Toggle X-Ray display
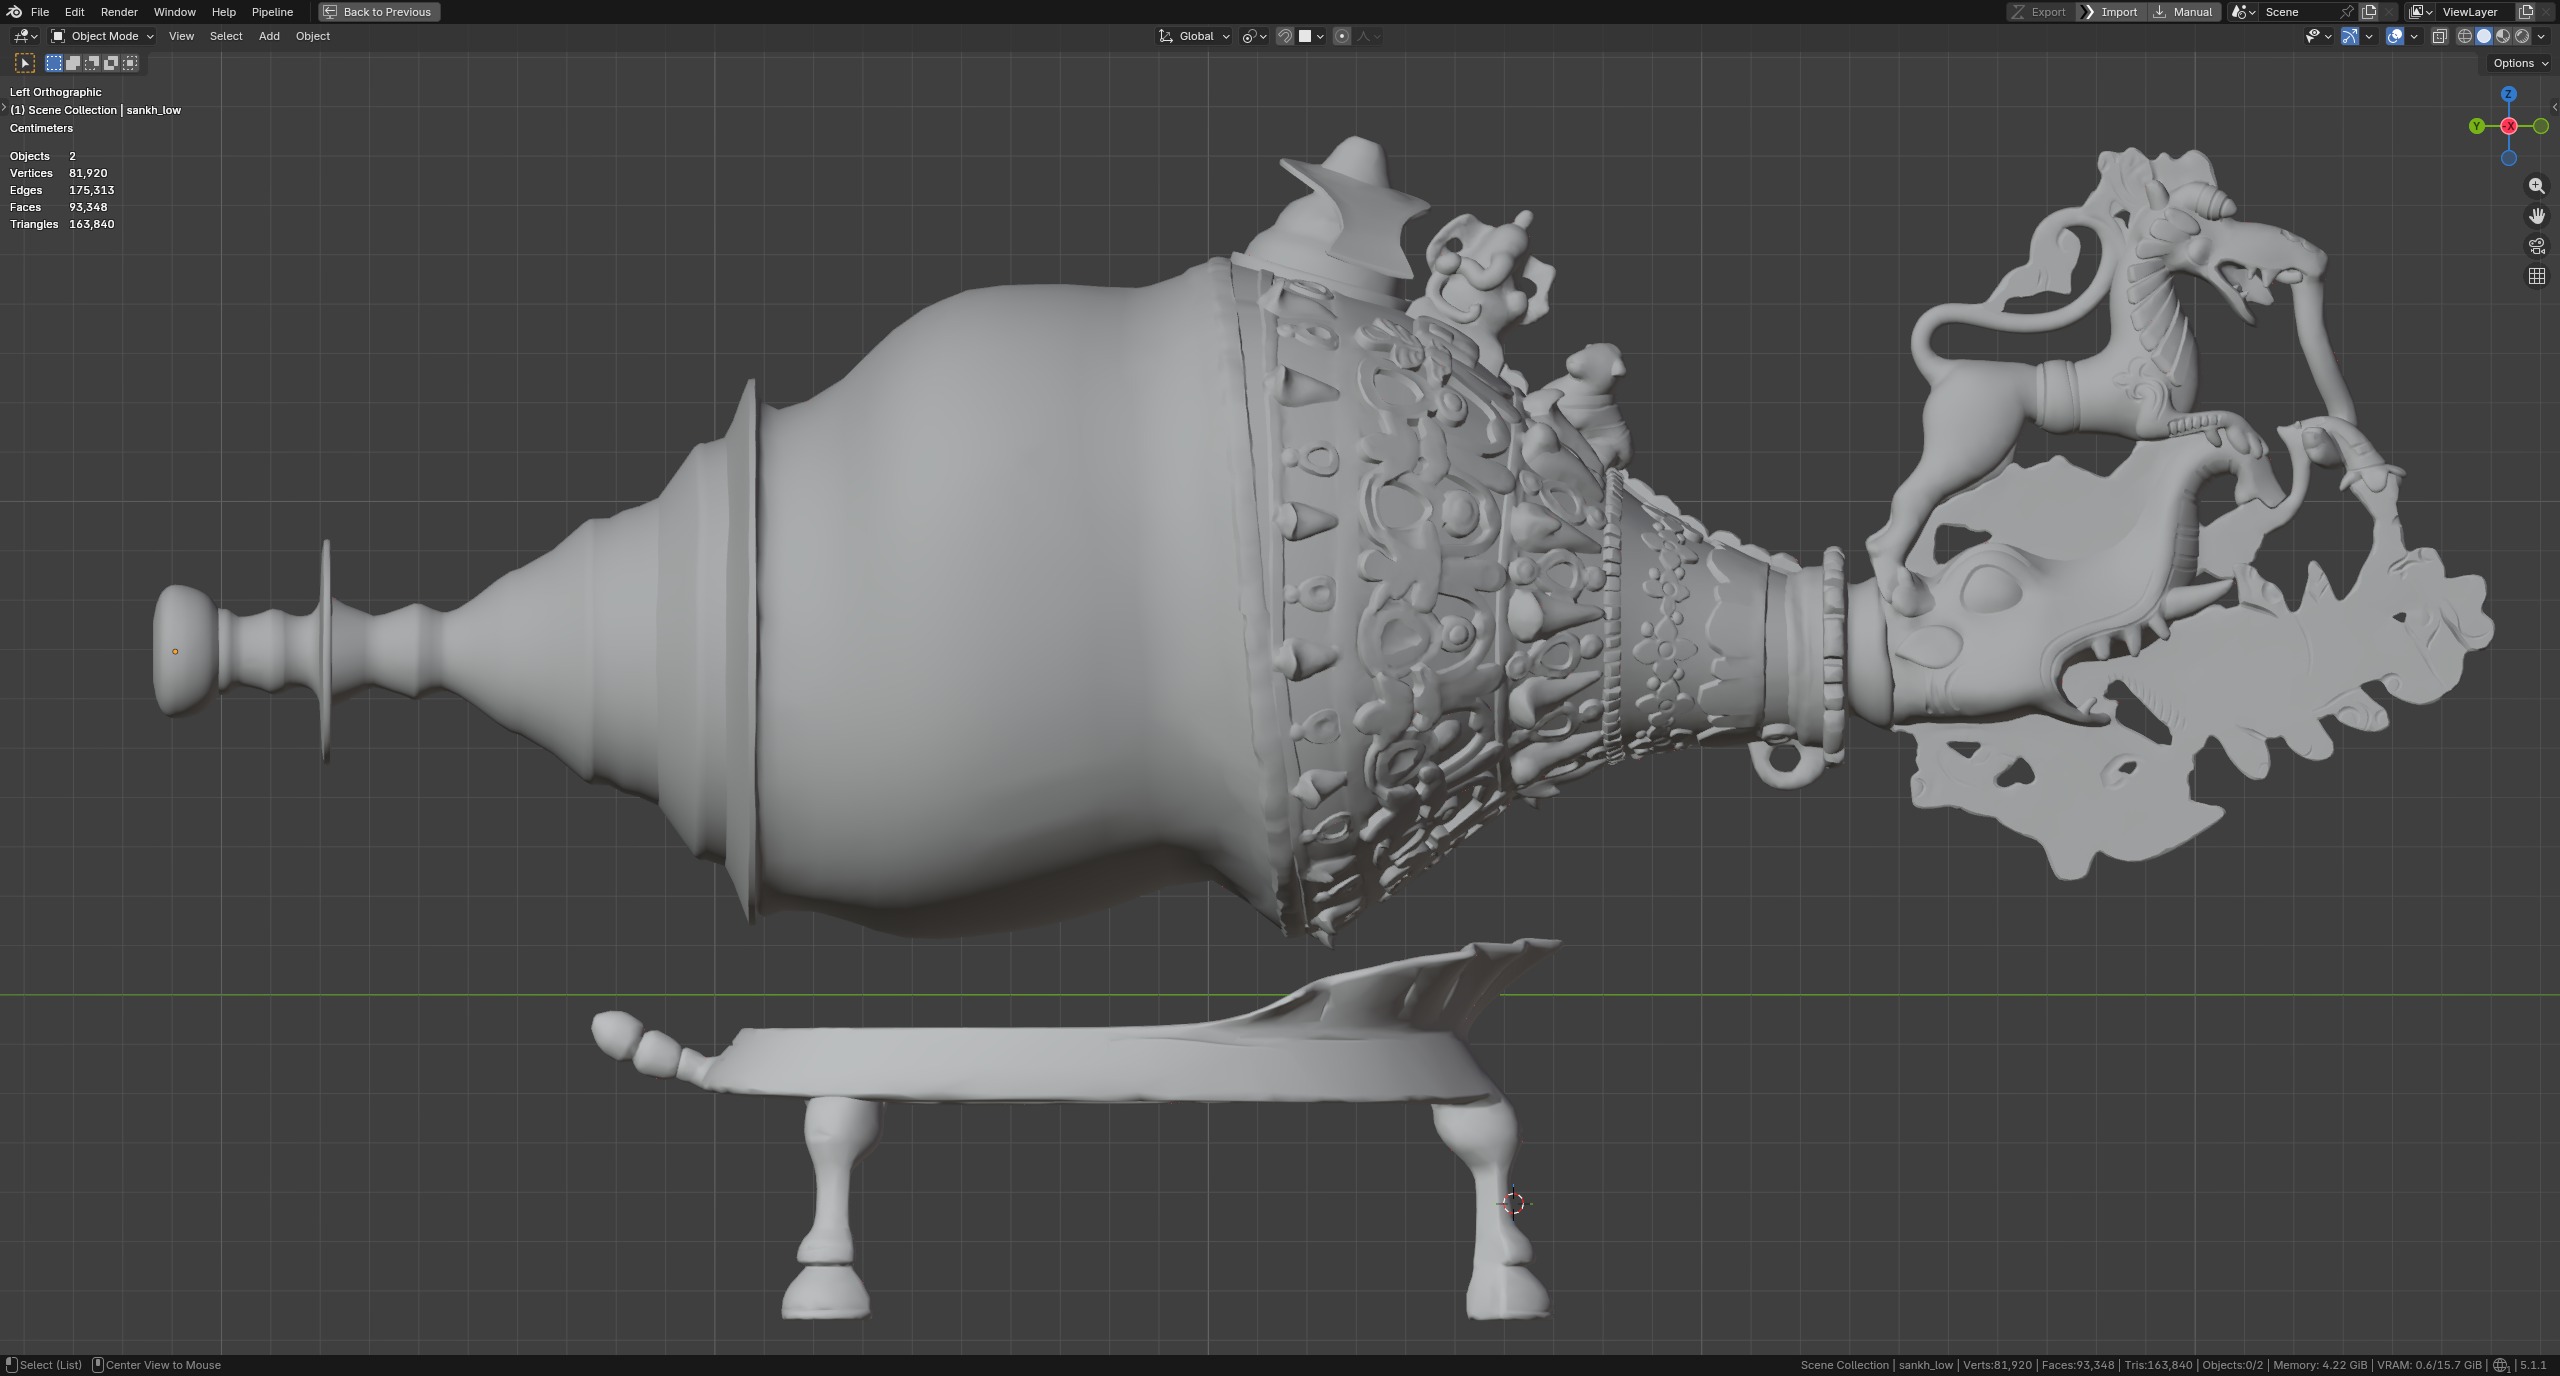2560x1376 pixels. 2439,36
